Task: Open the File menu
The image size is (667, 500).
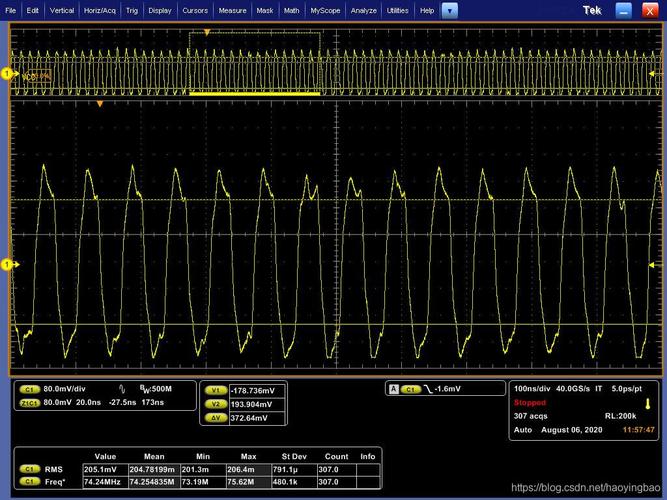Action: point(10,11)
